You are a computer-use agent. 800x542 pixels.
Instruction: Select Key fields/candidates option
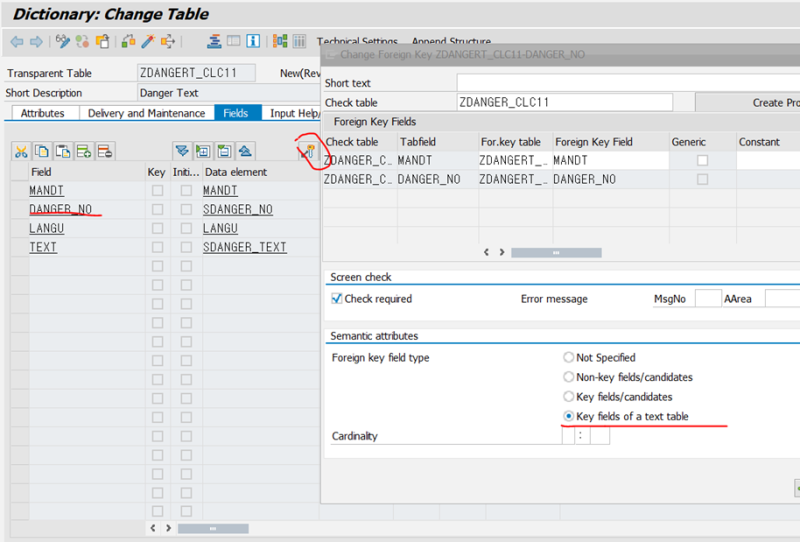click(568, 396)
